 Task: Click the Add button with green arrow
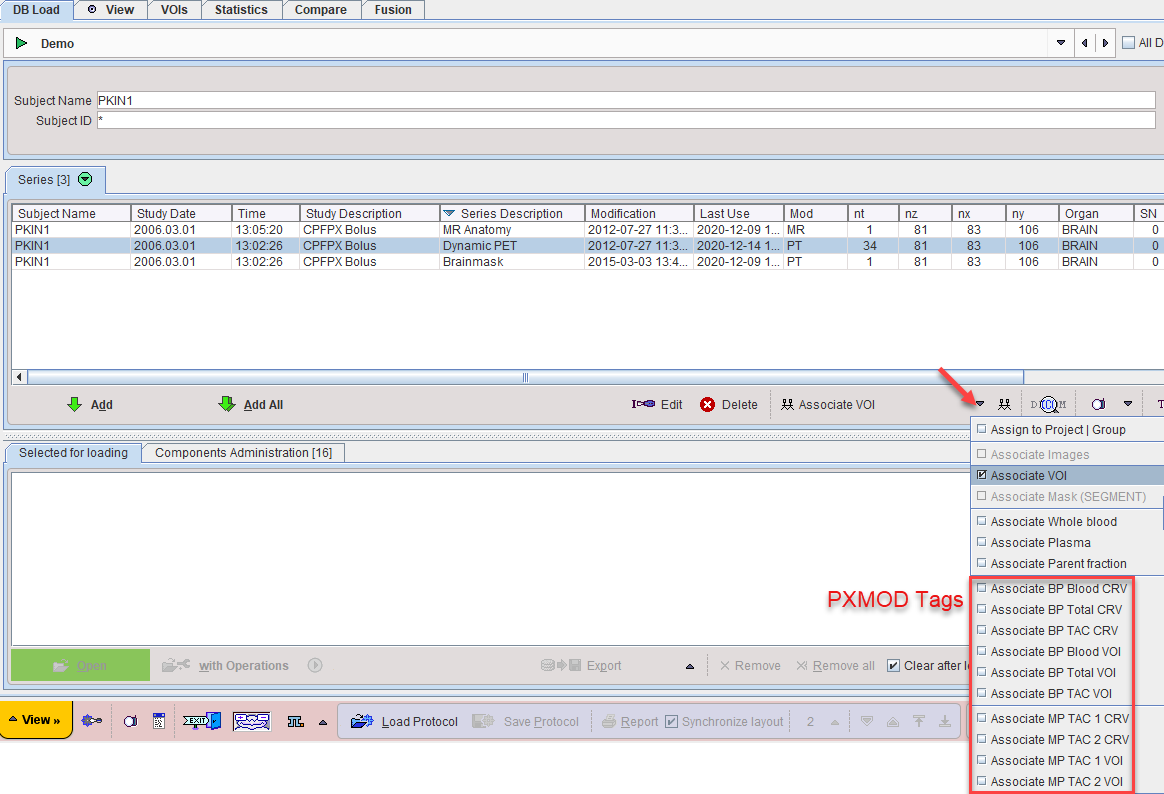(90, 404)
